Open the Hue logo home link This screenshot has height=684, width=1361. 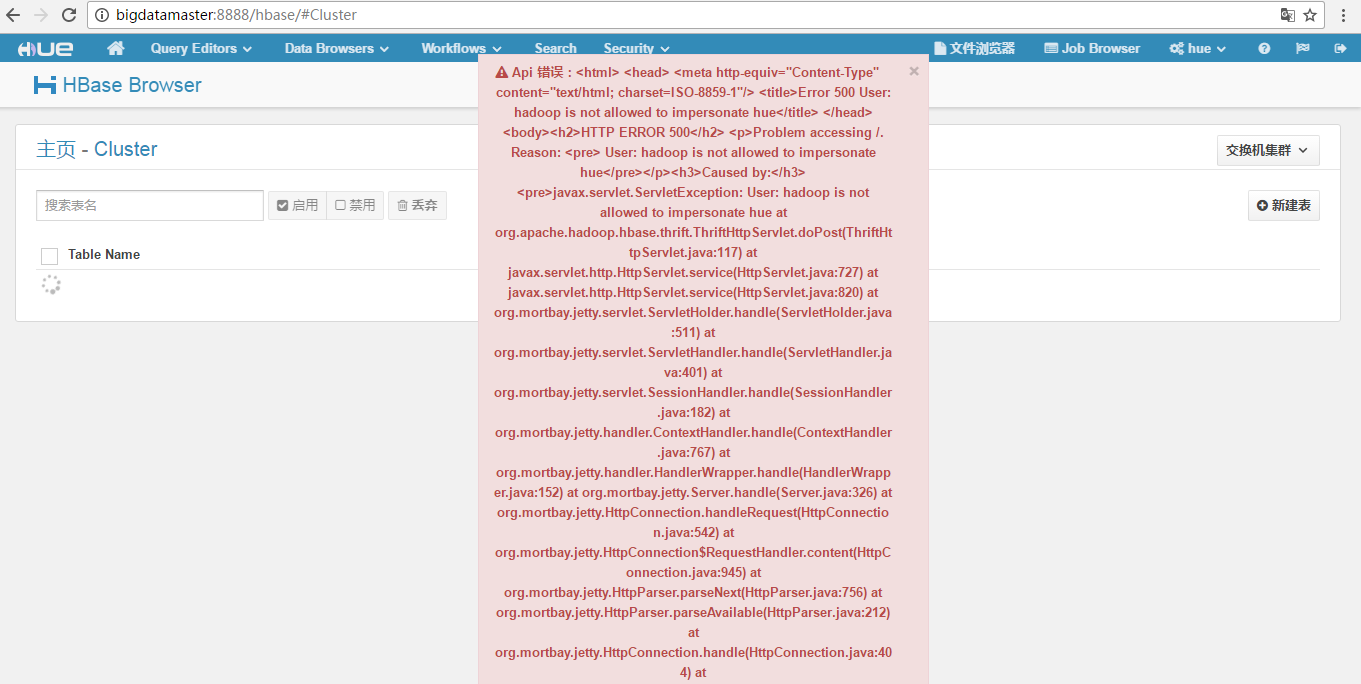click(x=46, y=48)
